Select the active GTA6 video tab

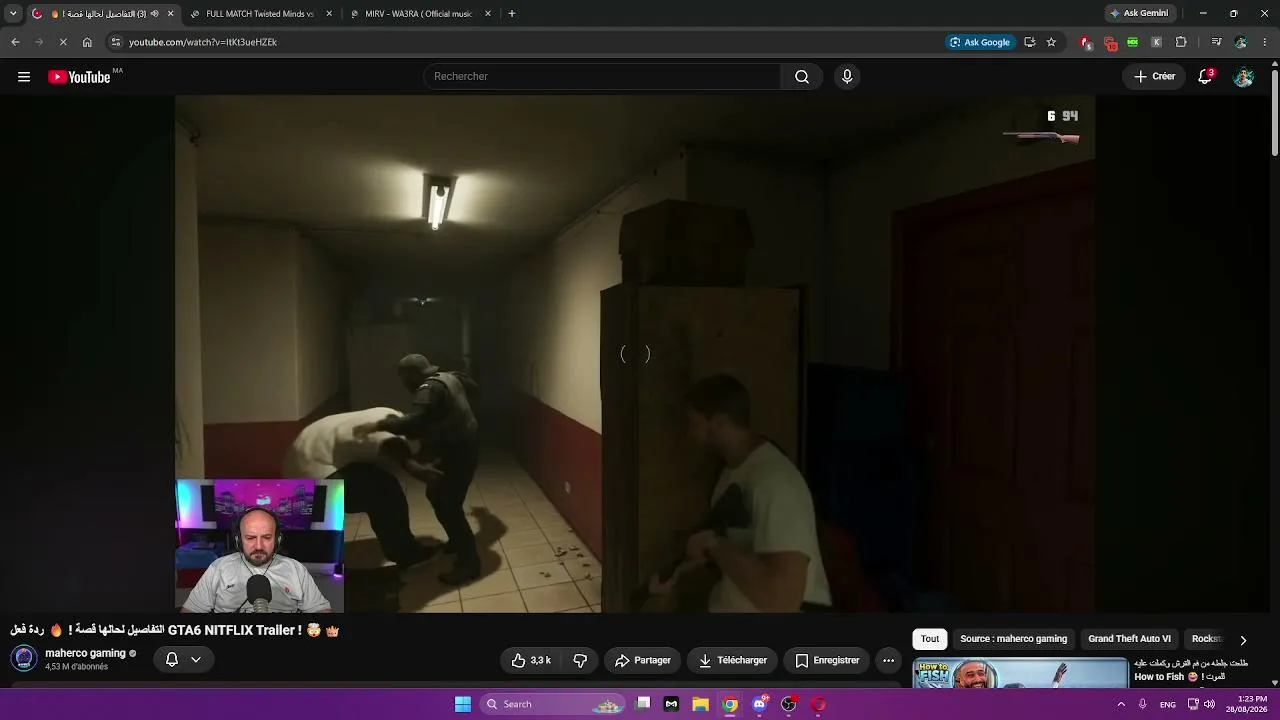(102, 14)
